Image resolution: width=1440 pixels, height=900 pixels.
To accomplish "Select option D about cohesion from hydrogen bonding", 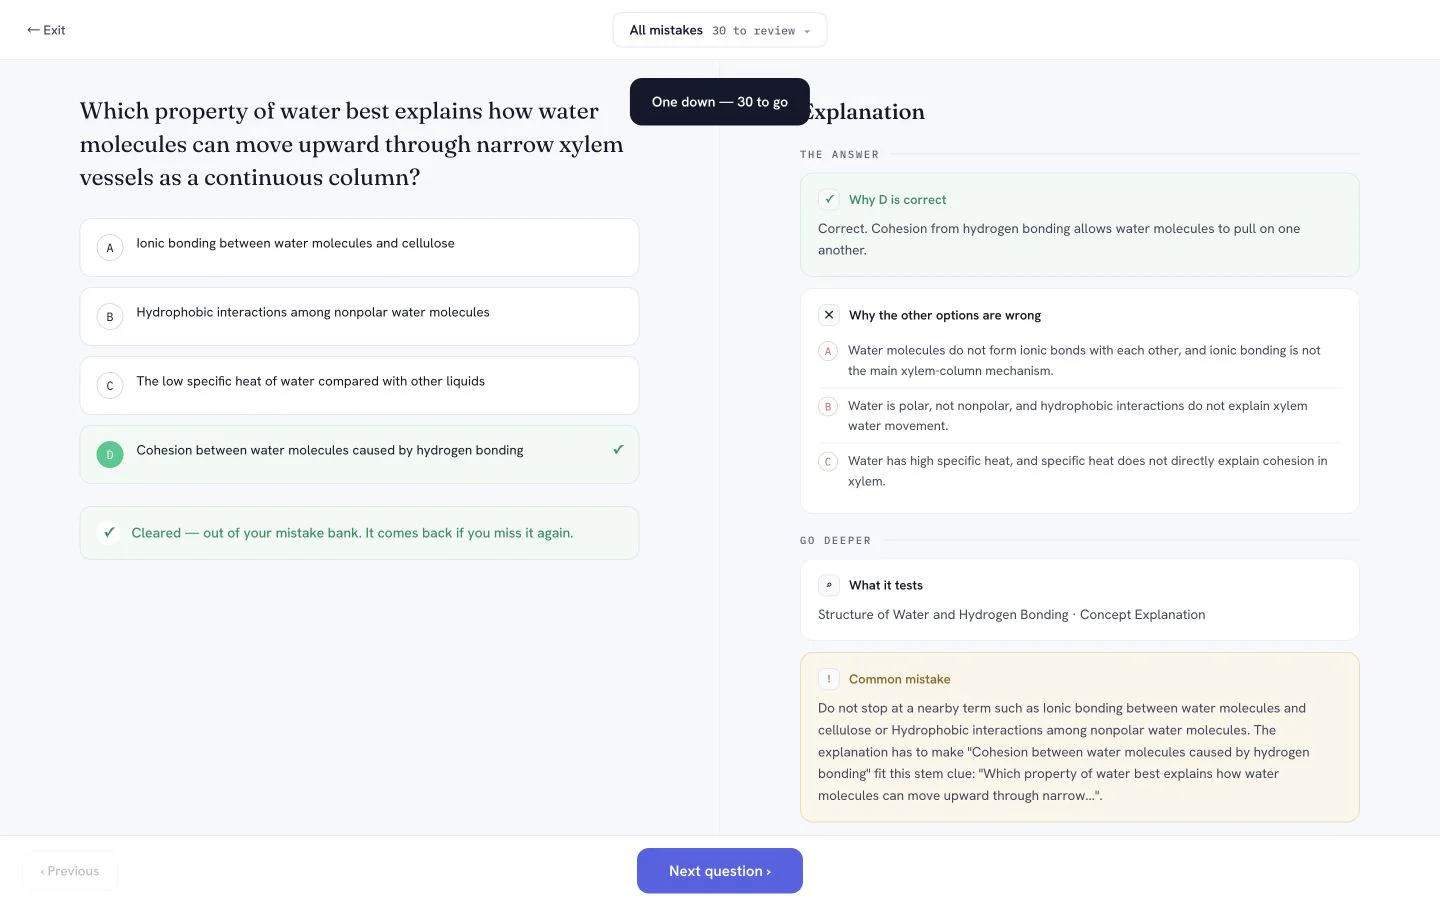I will (359, 454).
